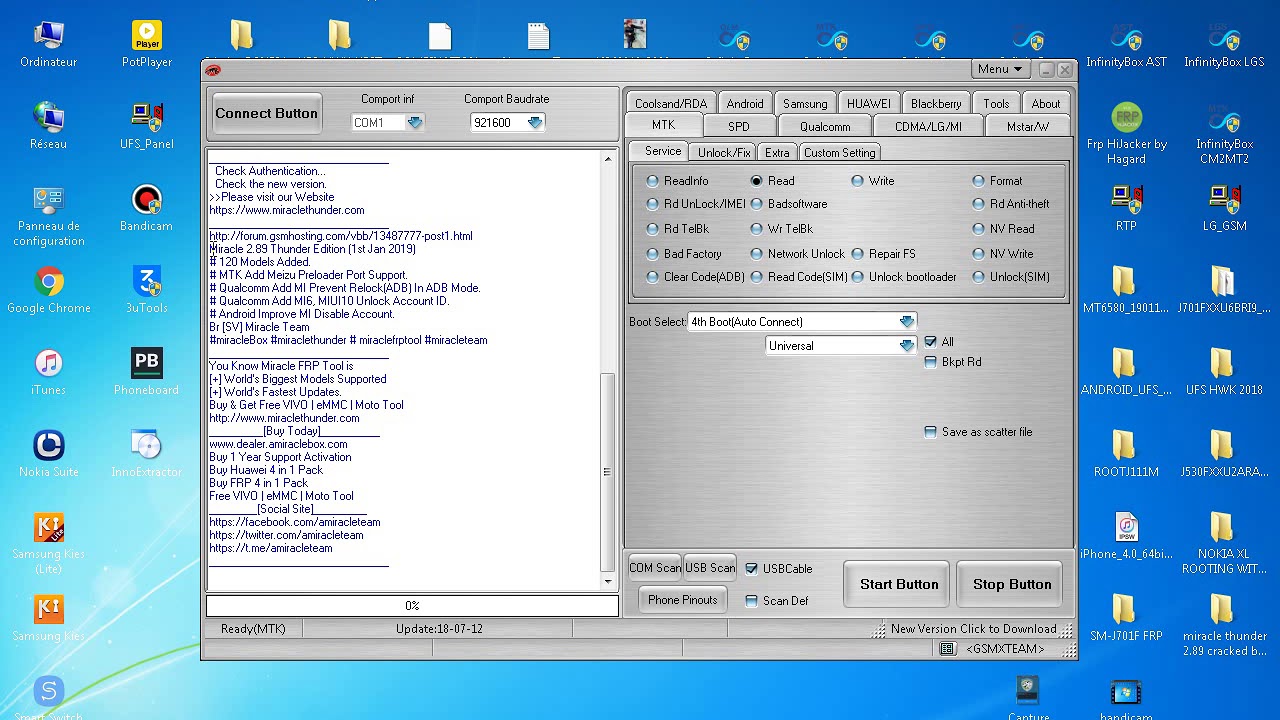Viewport: 1280px width, 720px height.
Task: Open the UFS_Panel shortcut
Action: click(x=147, y=127)
